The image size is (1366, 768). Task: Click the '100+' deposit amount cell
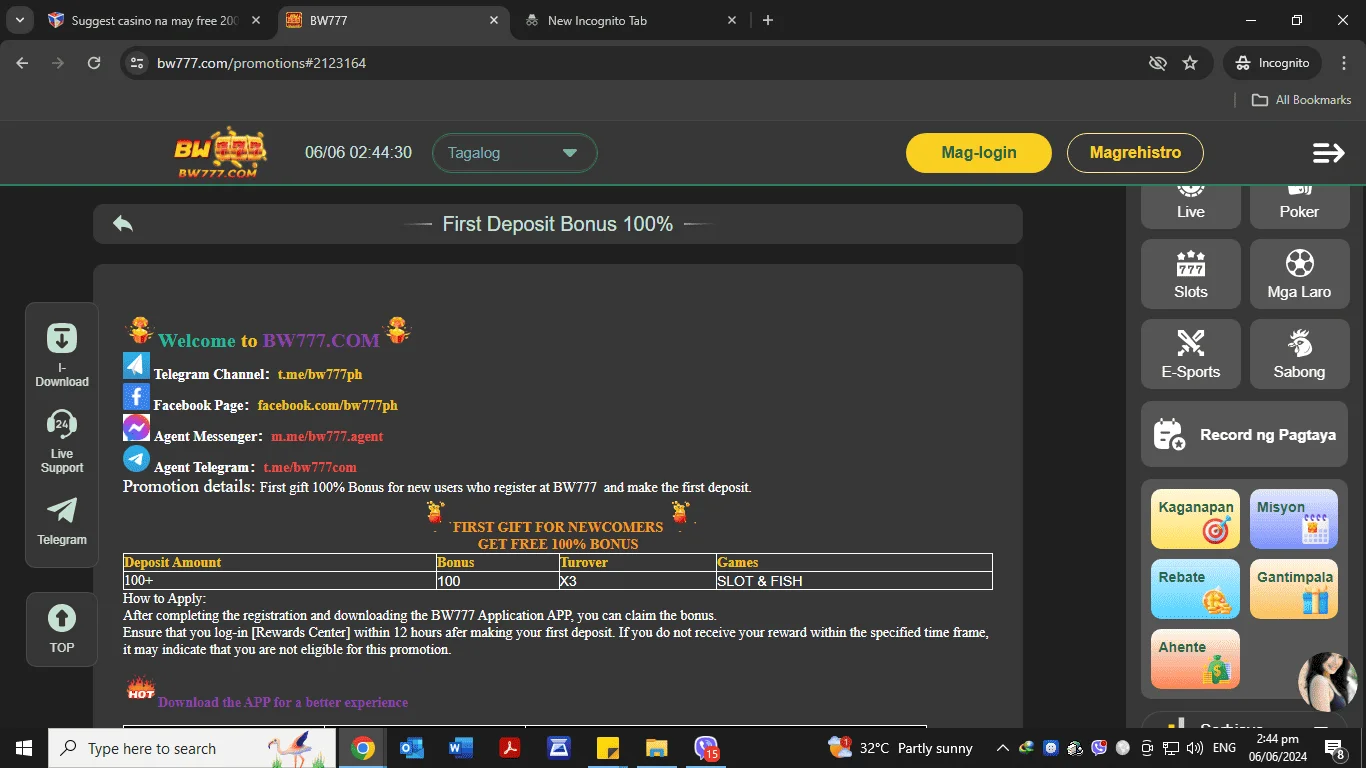coord(279,580)
